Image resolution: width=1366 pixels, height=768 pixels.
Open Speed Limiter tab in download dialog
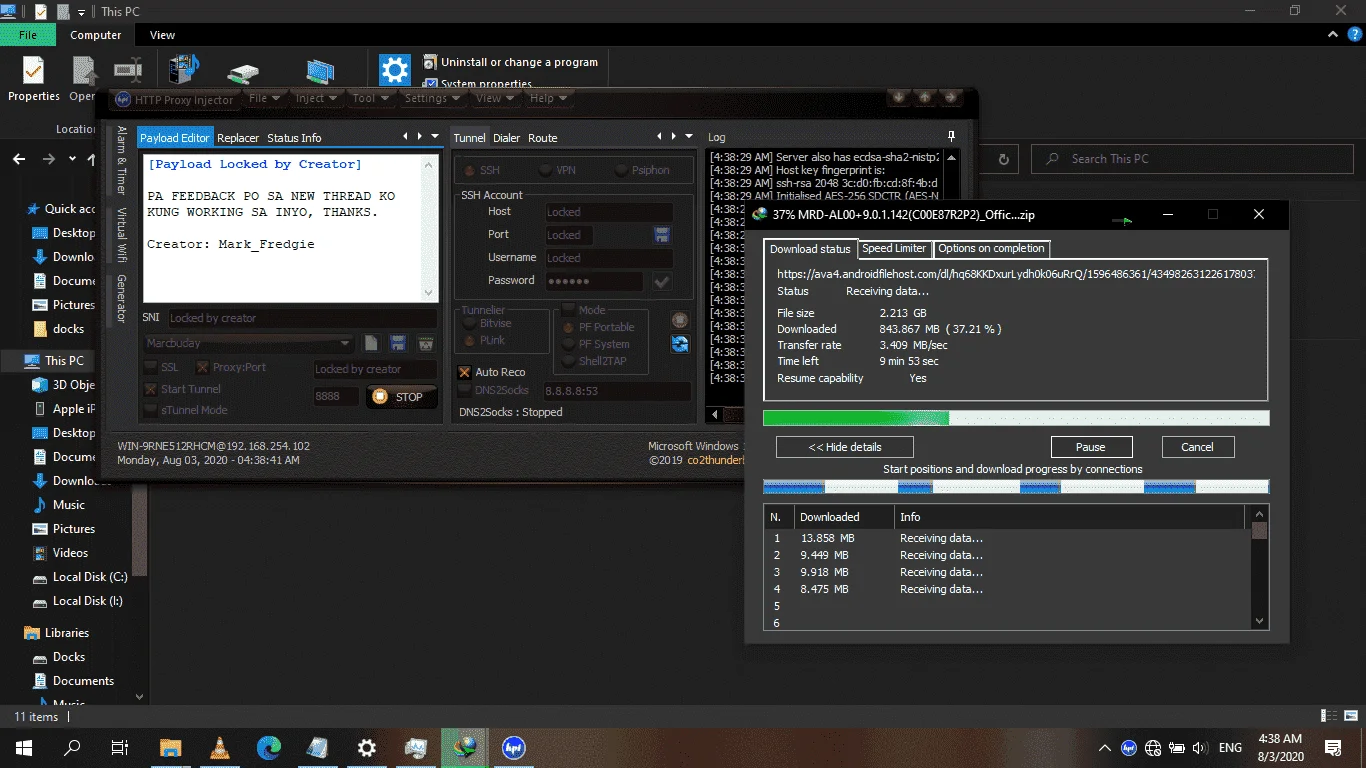point(894,248)
